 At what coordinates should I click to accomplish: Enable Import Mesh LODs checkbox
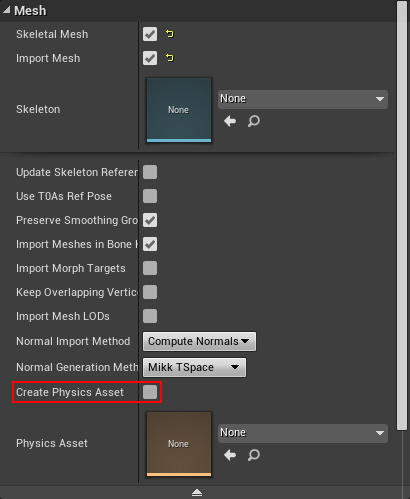[x=150, y=316]
